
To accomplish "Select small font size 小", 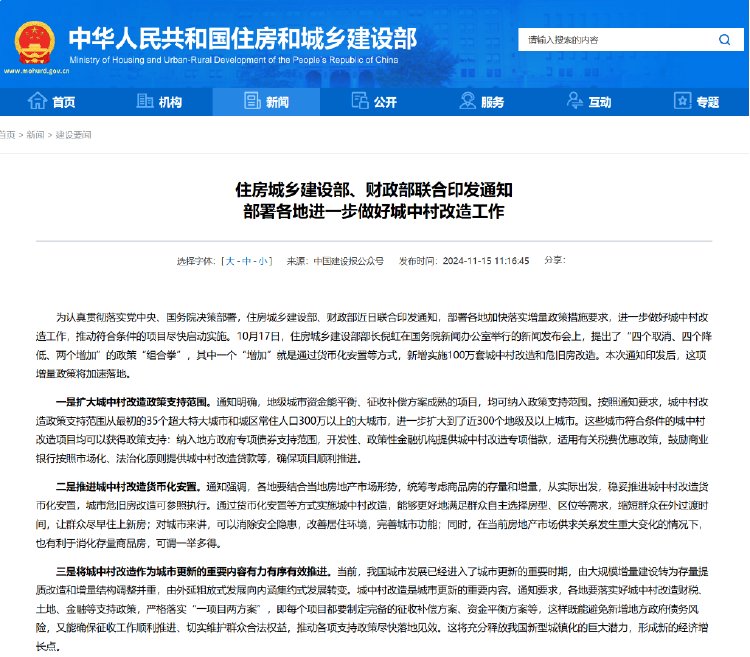I will pos(263,261).
